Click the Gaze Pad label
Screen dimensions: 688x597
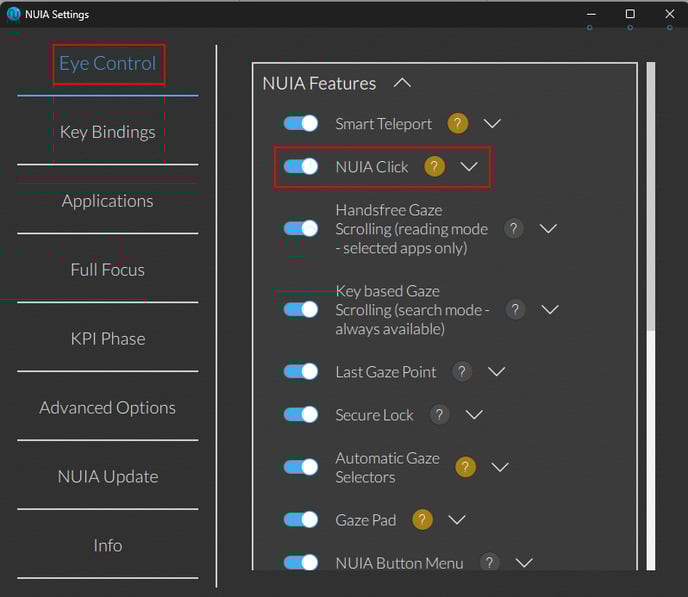pyautogui.click(x=366, y=520)
